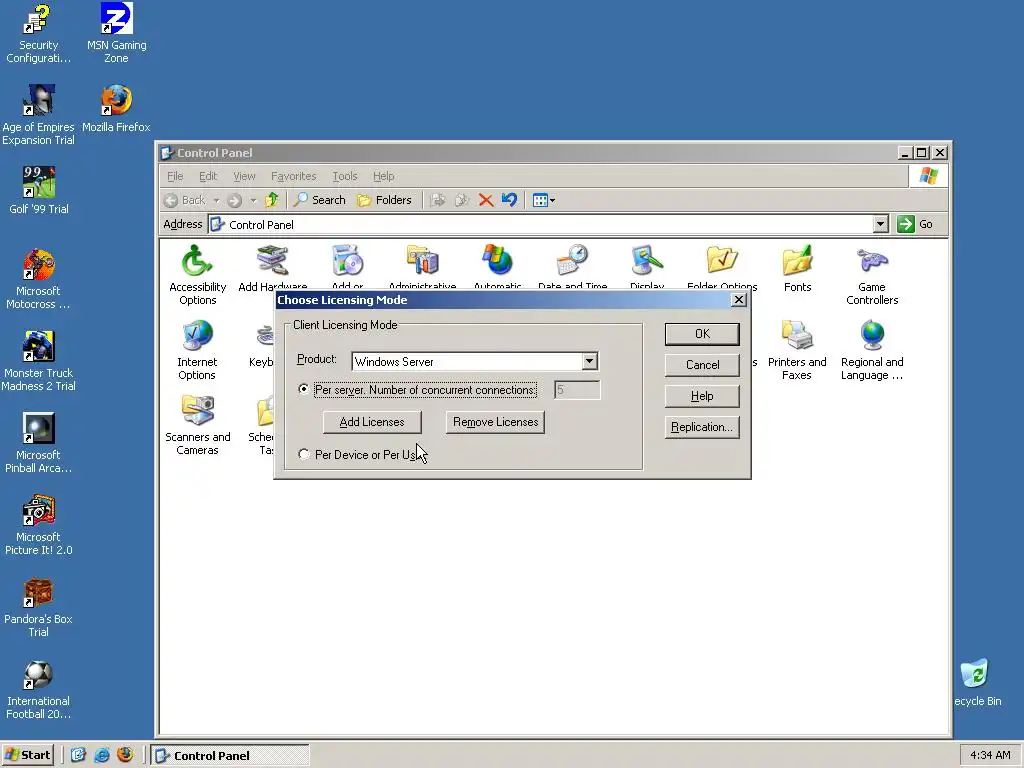
Task: Open the Start menu
Action: 27,755
